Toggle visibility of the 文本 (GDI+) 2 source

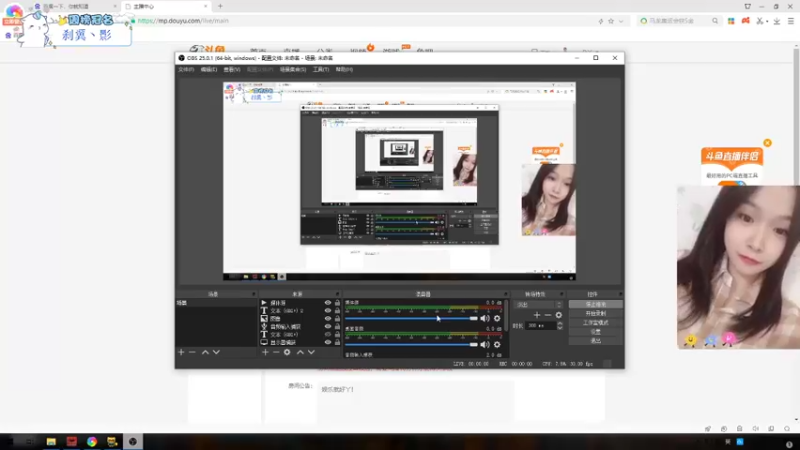coord(328,310)
